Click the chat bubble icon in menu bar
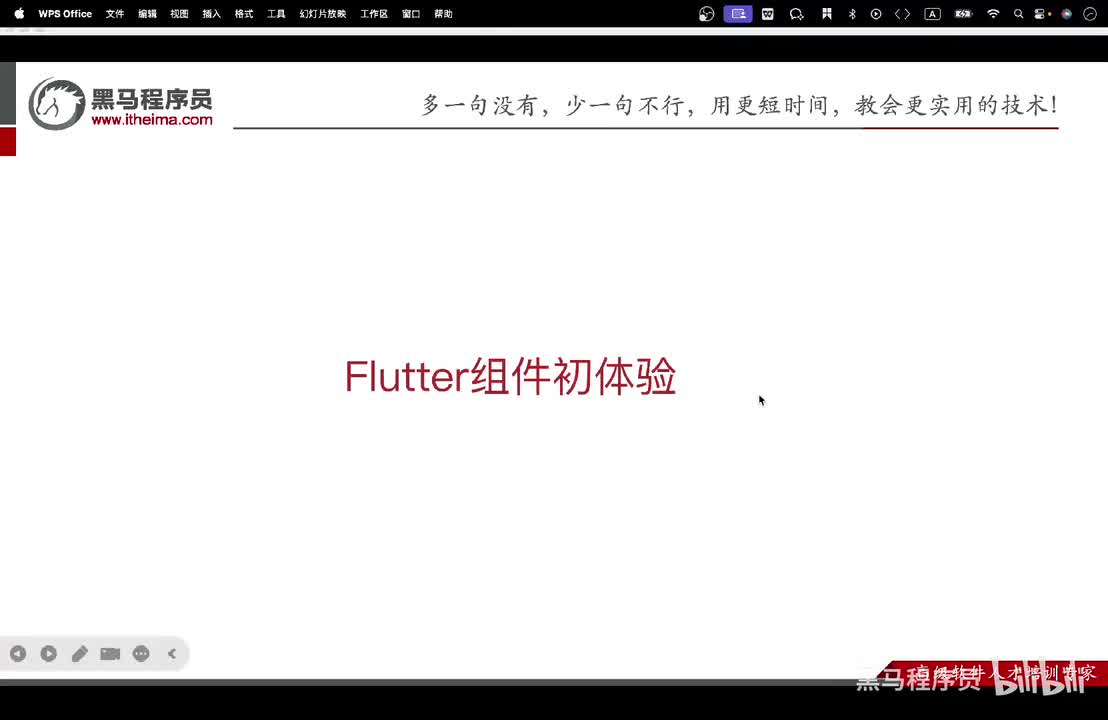Screen dimensions: 1108x720 pos(796,13)
